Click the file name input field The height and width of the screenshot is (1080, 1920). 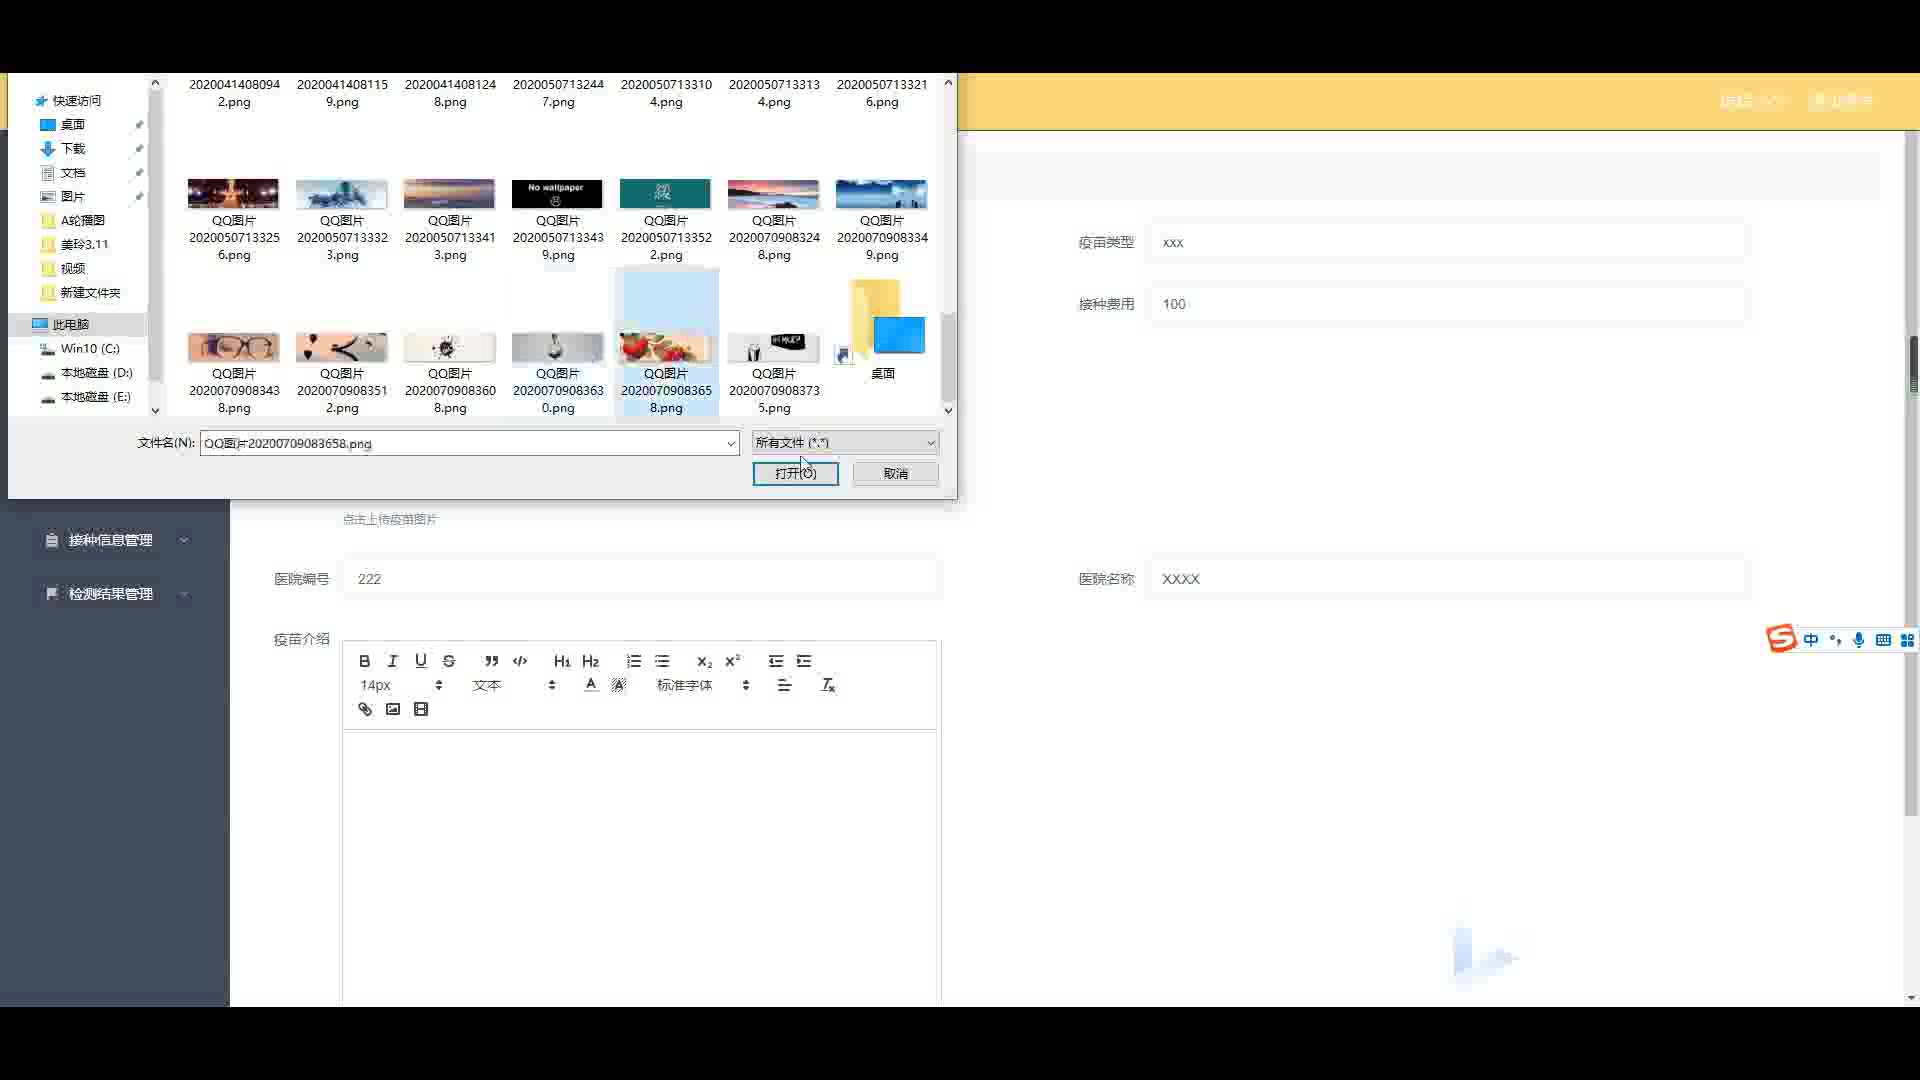[462, 443]
